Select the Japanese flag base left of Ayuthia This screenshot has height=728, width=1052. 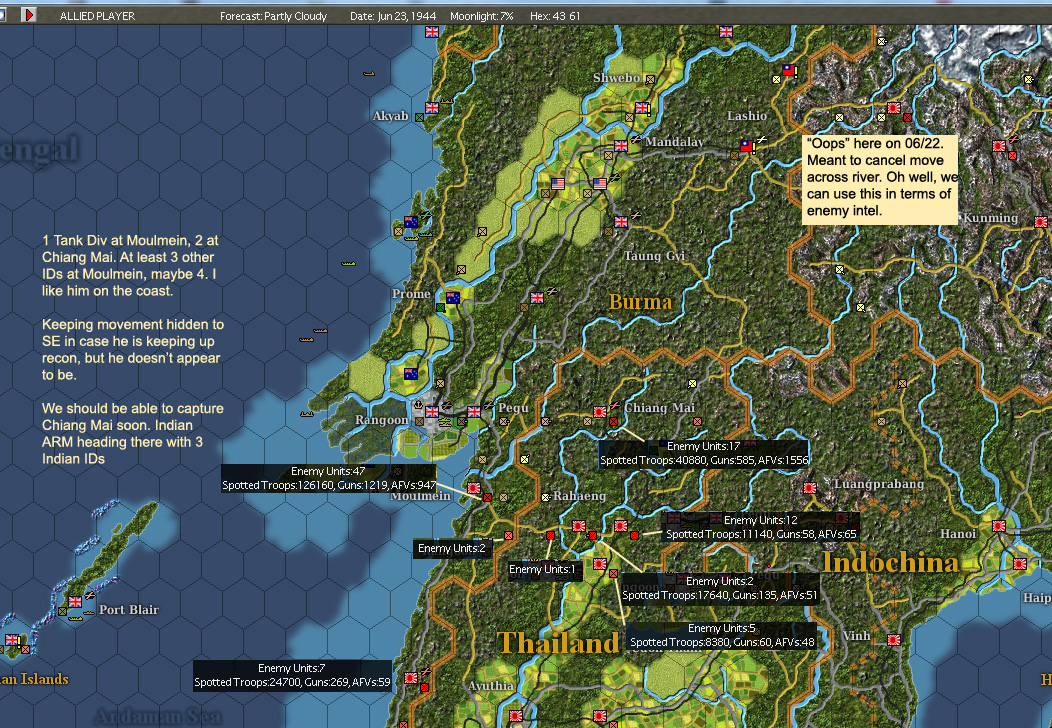point(411,678)
